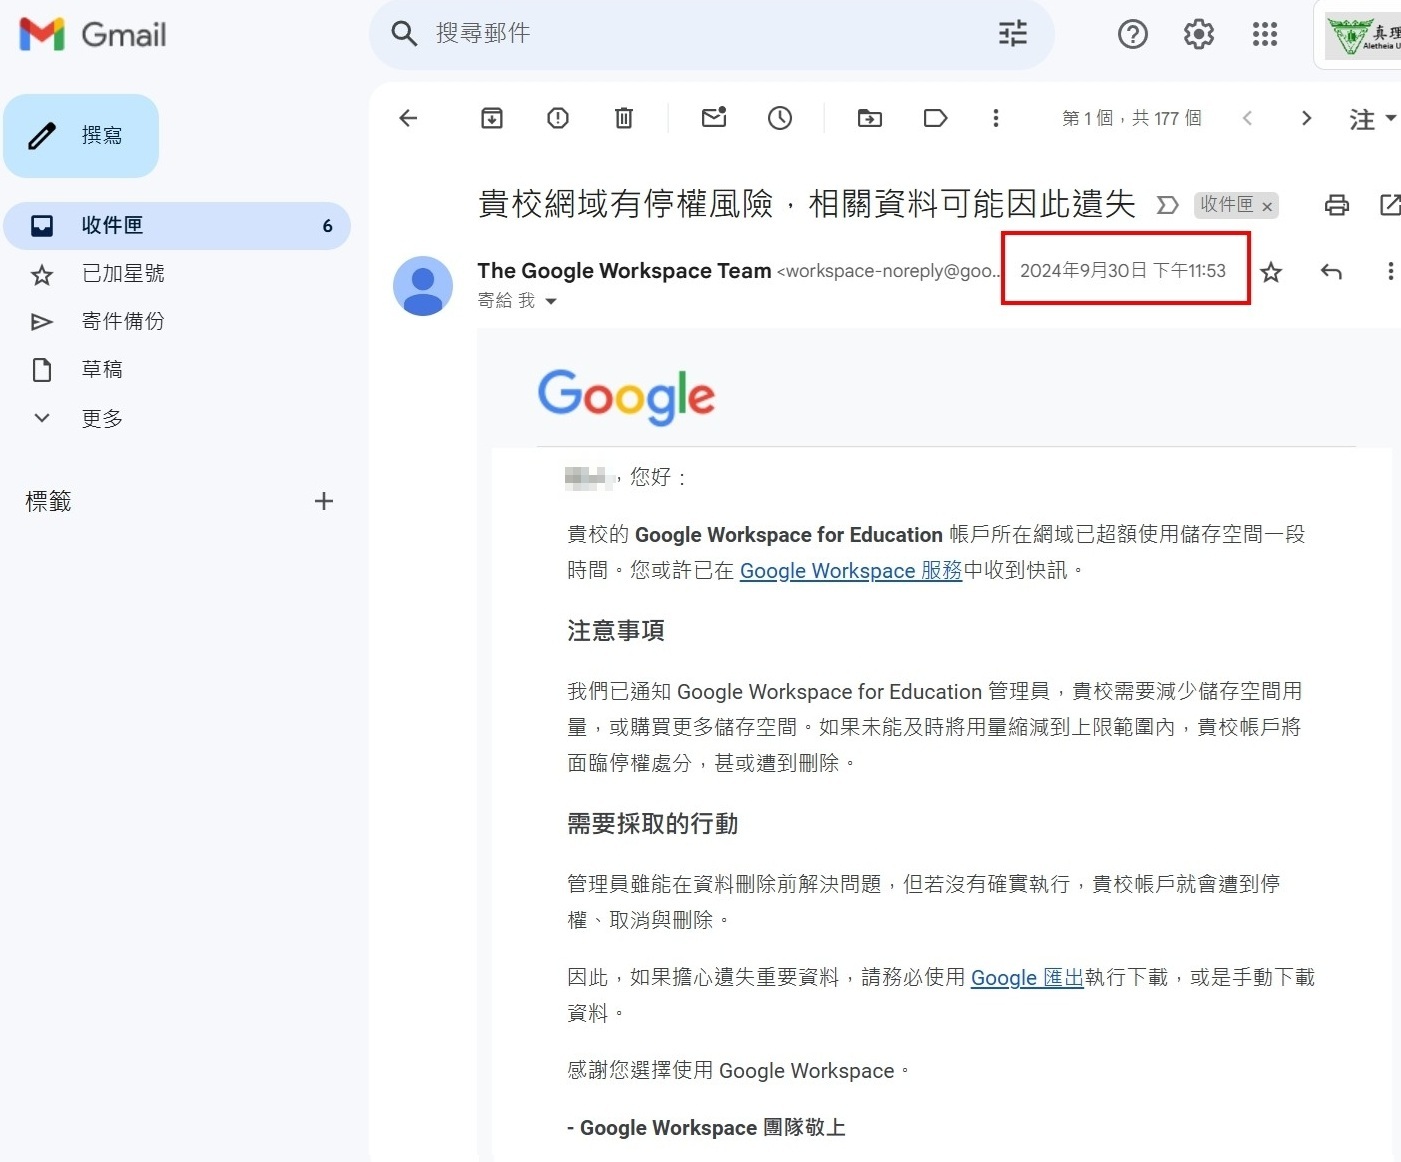The height and width of the screenshot is (1162, 1401).
Task: Open the help question mark icon
Action: (1133, 35)
